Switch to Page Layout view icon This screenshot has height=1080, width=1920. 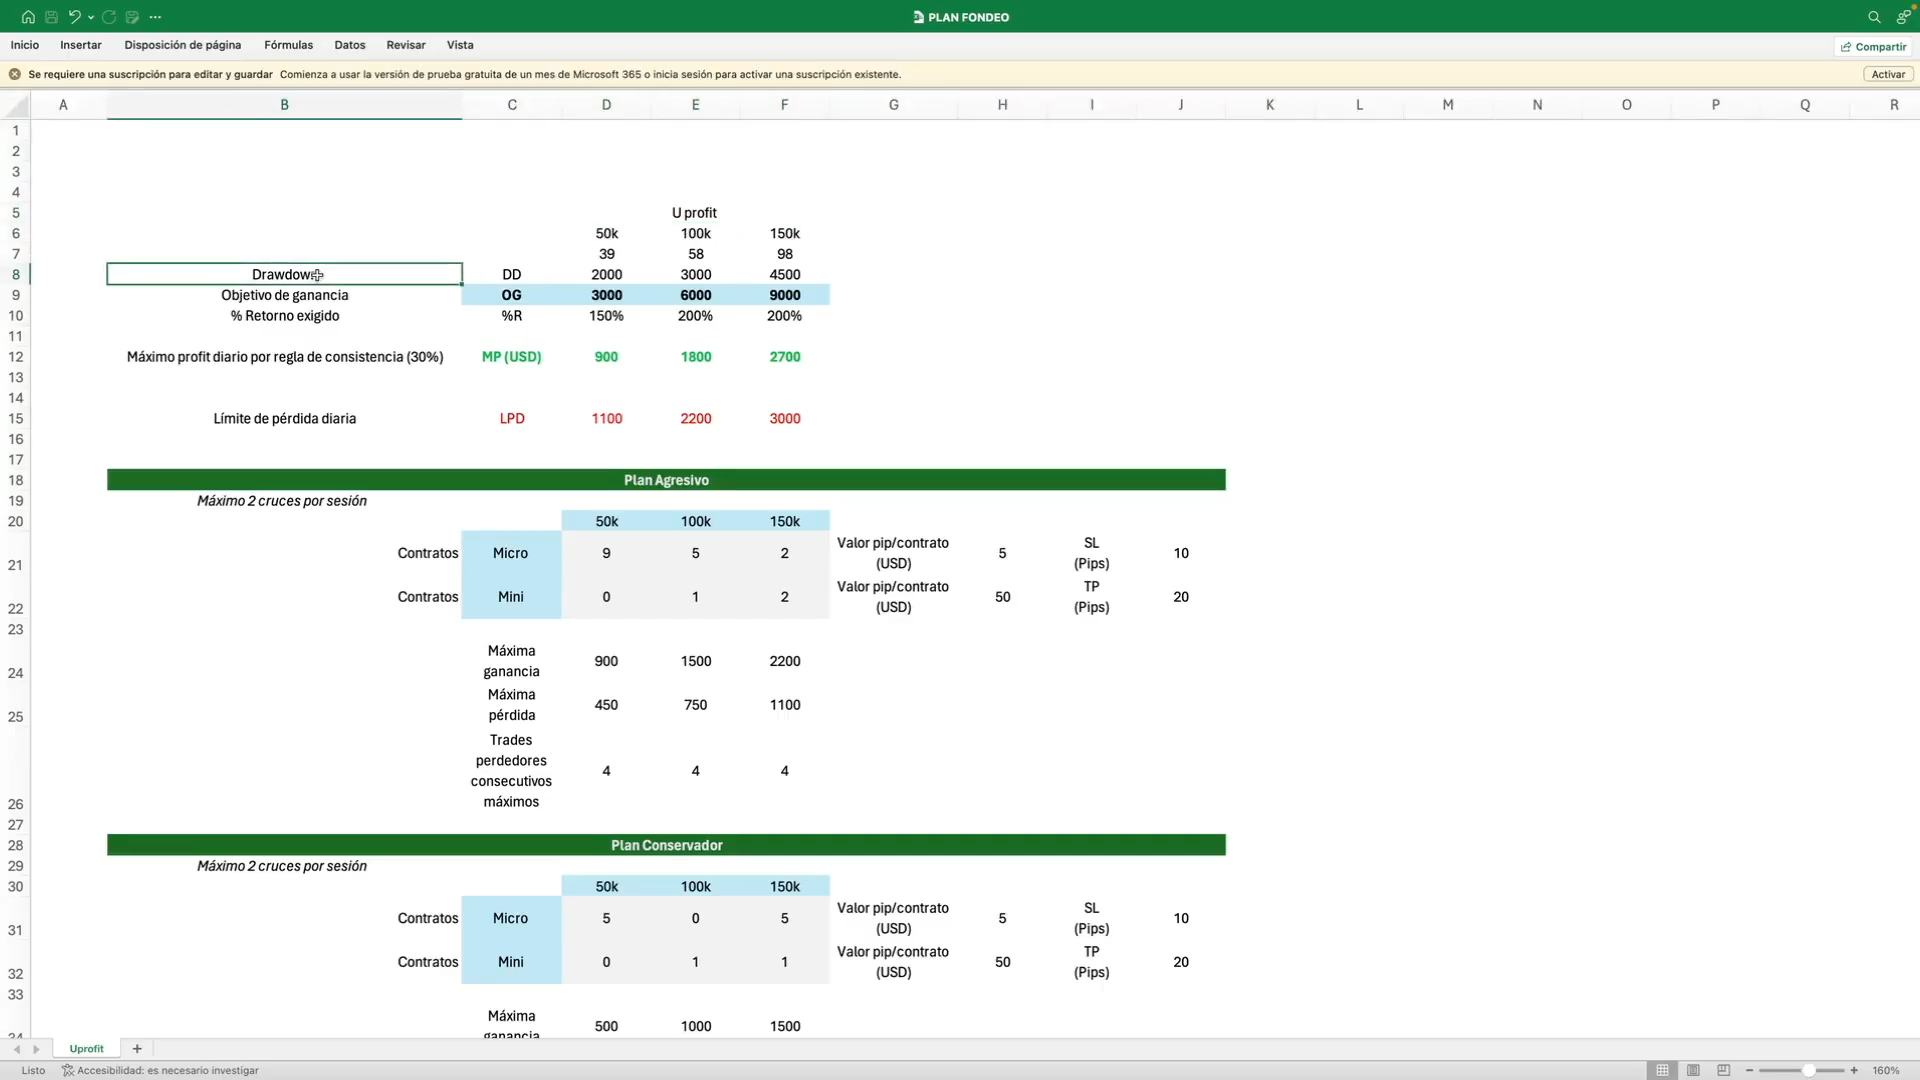click(1693, 1070)
